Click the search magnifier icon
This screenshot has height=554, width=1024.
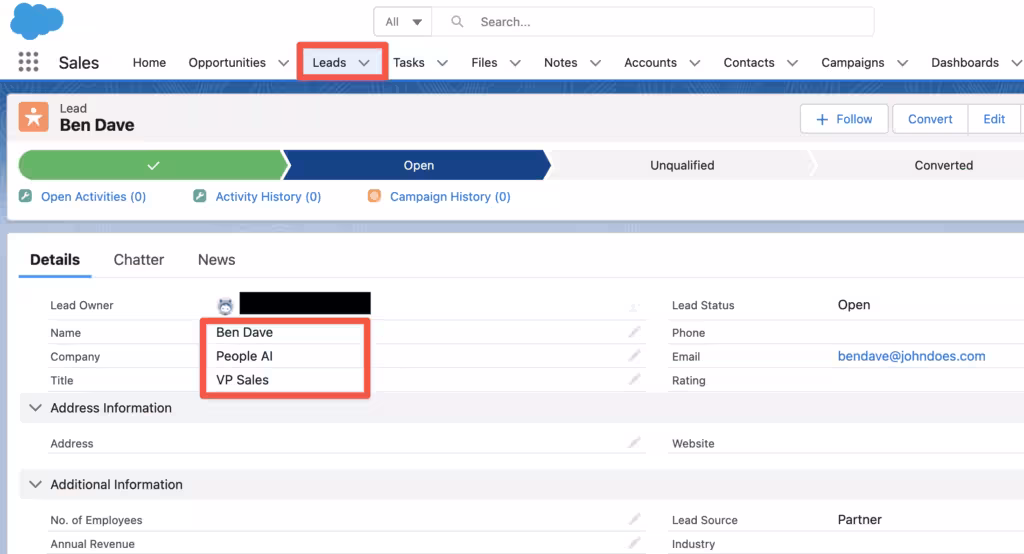(x=457, y=22)
